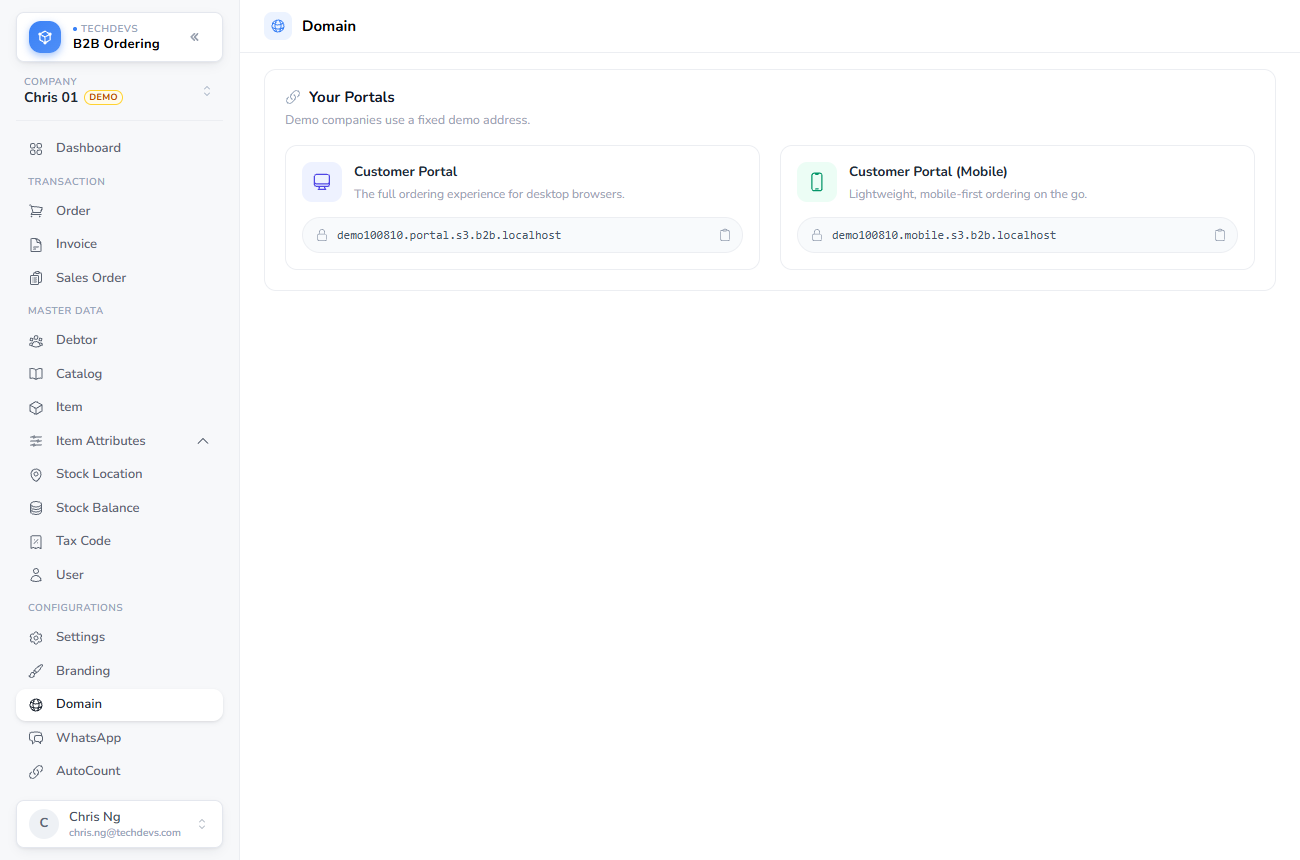This screenshot has width=1300, height=860.
Task: Click the Tax Code receipt icon
Action: pos(36,541)
